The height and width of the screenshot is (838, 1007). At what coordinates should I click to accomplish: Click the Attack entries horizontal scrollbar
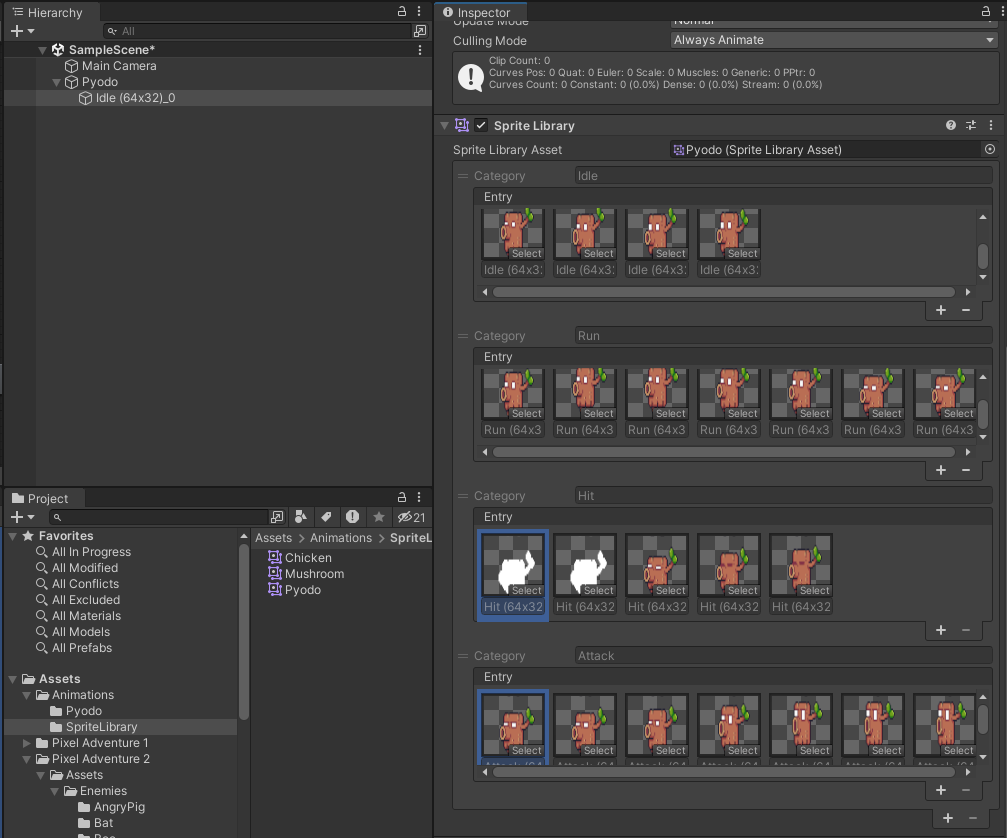coord(724,772)
